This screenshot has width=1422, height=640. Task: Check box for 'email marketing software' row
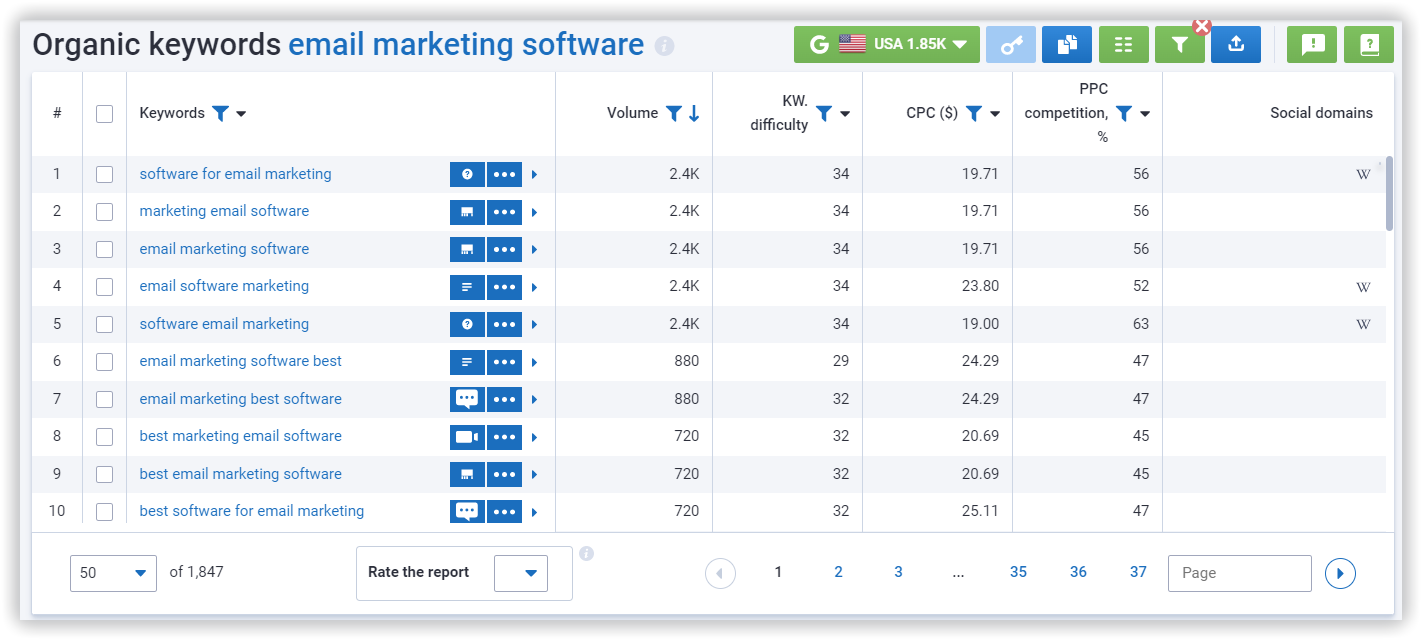104,249
